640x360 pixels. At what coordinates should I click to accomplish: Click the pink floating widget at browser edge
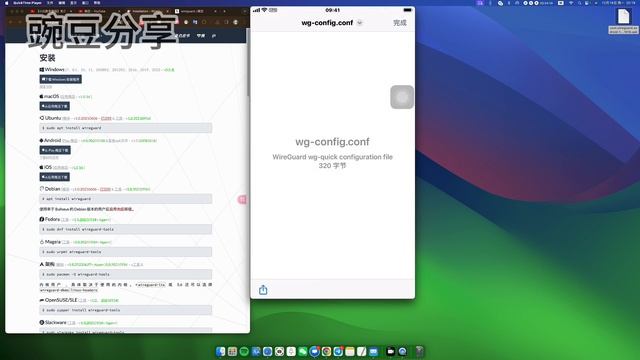(x=242, y=200)
